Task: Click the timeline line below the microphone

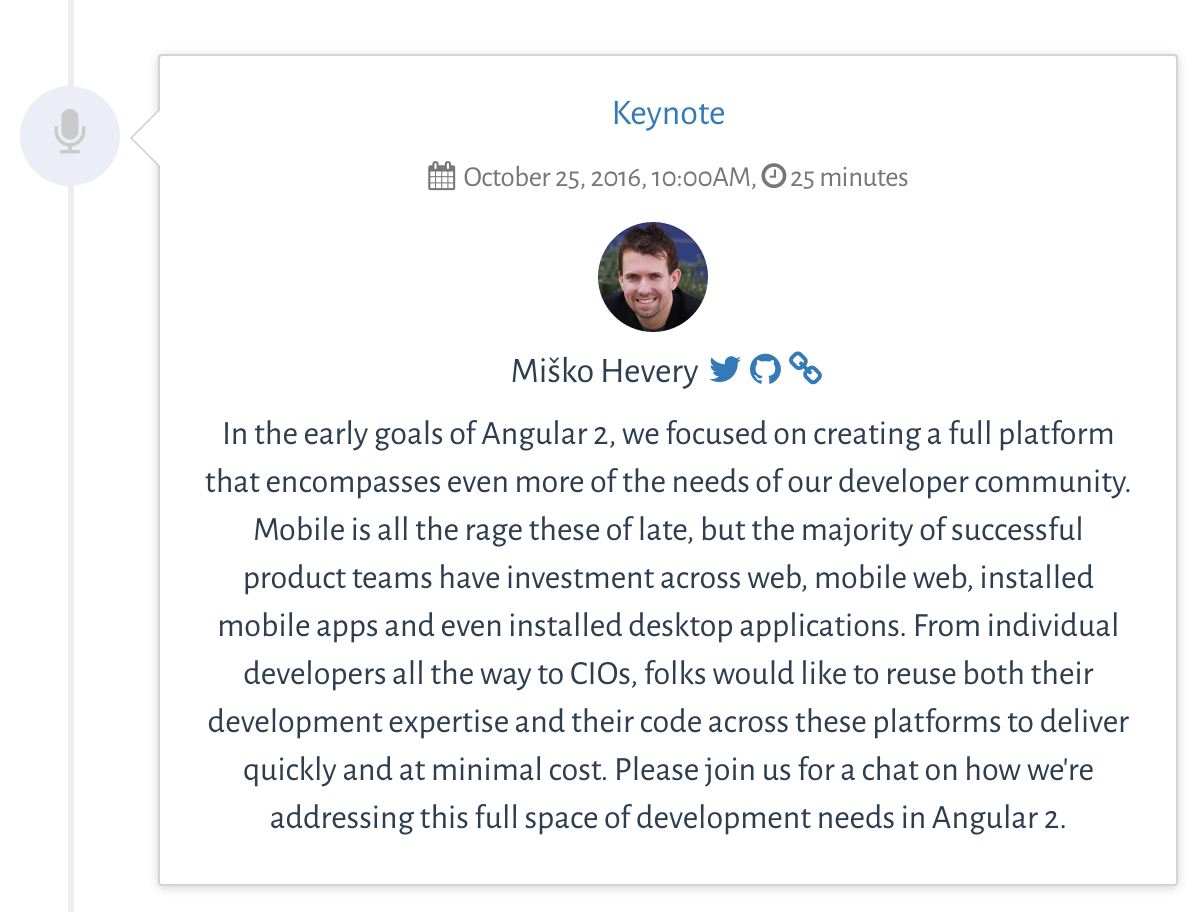Action: coord(72,548)
